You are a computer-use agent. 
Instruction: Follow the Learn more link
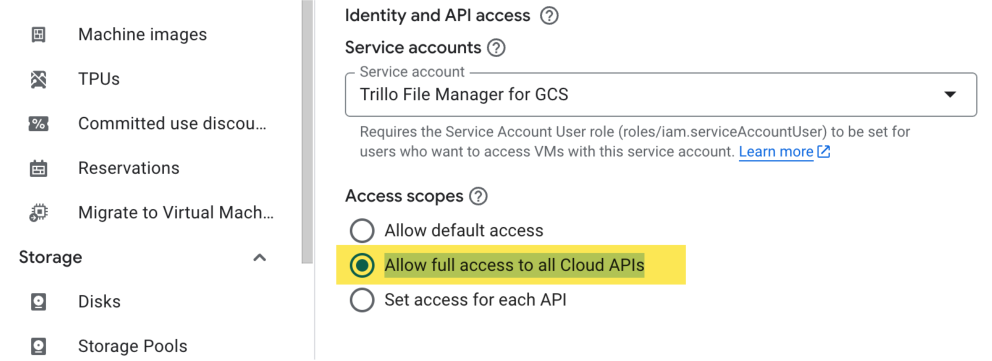(776, 152)
